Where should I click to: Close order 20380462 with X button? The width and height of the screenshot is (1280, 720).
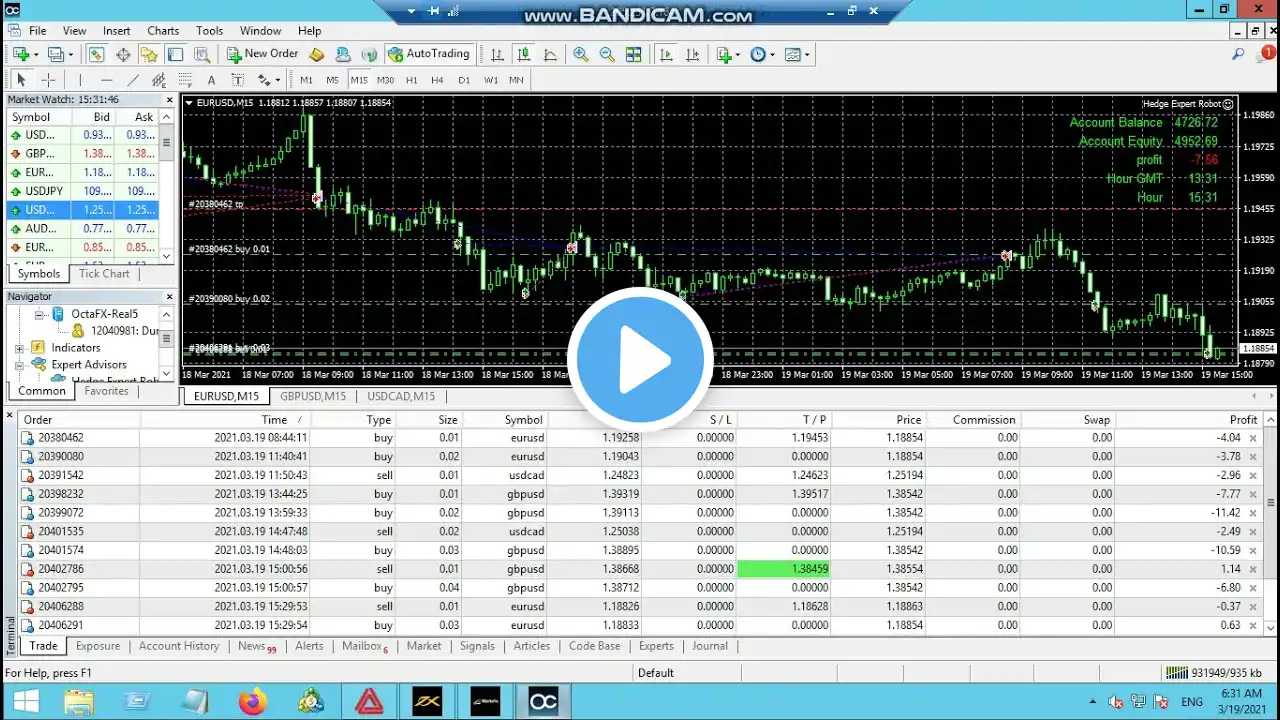(1254, 438)
